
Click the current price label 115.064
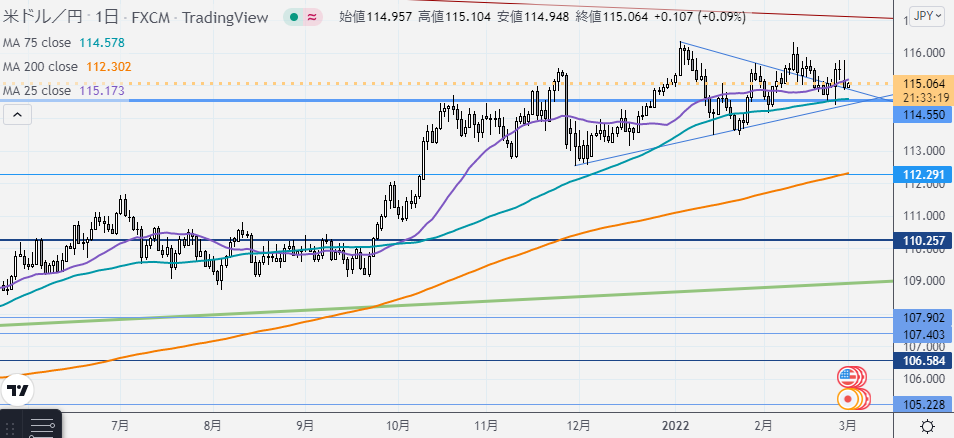pyautogui.click(x=924, y=84)
